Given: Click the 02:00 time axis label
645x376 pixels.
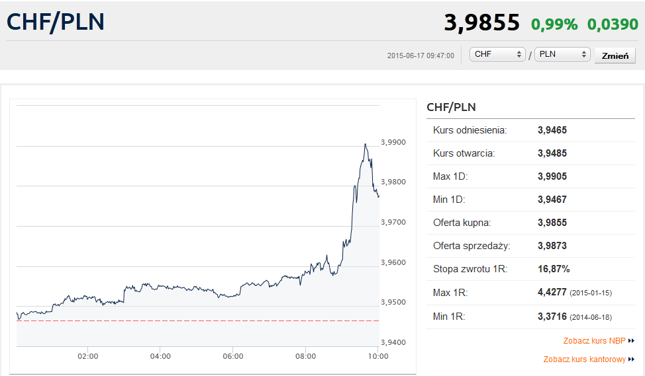Looking at the screenshot, I should tap(88, 356).
